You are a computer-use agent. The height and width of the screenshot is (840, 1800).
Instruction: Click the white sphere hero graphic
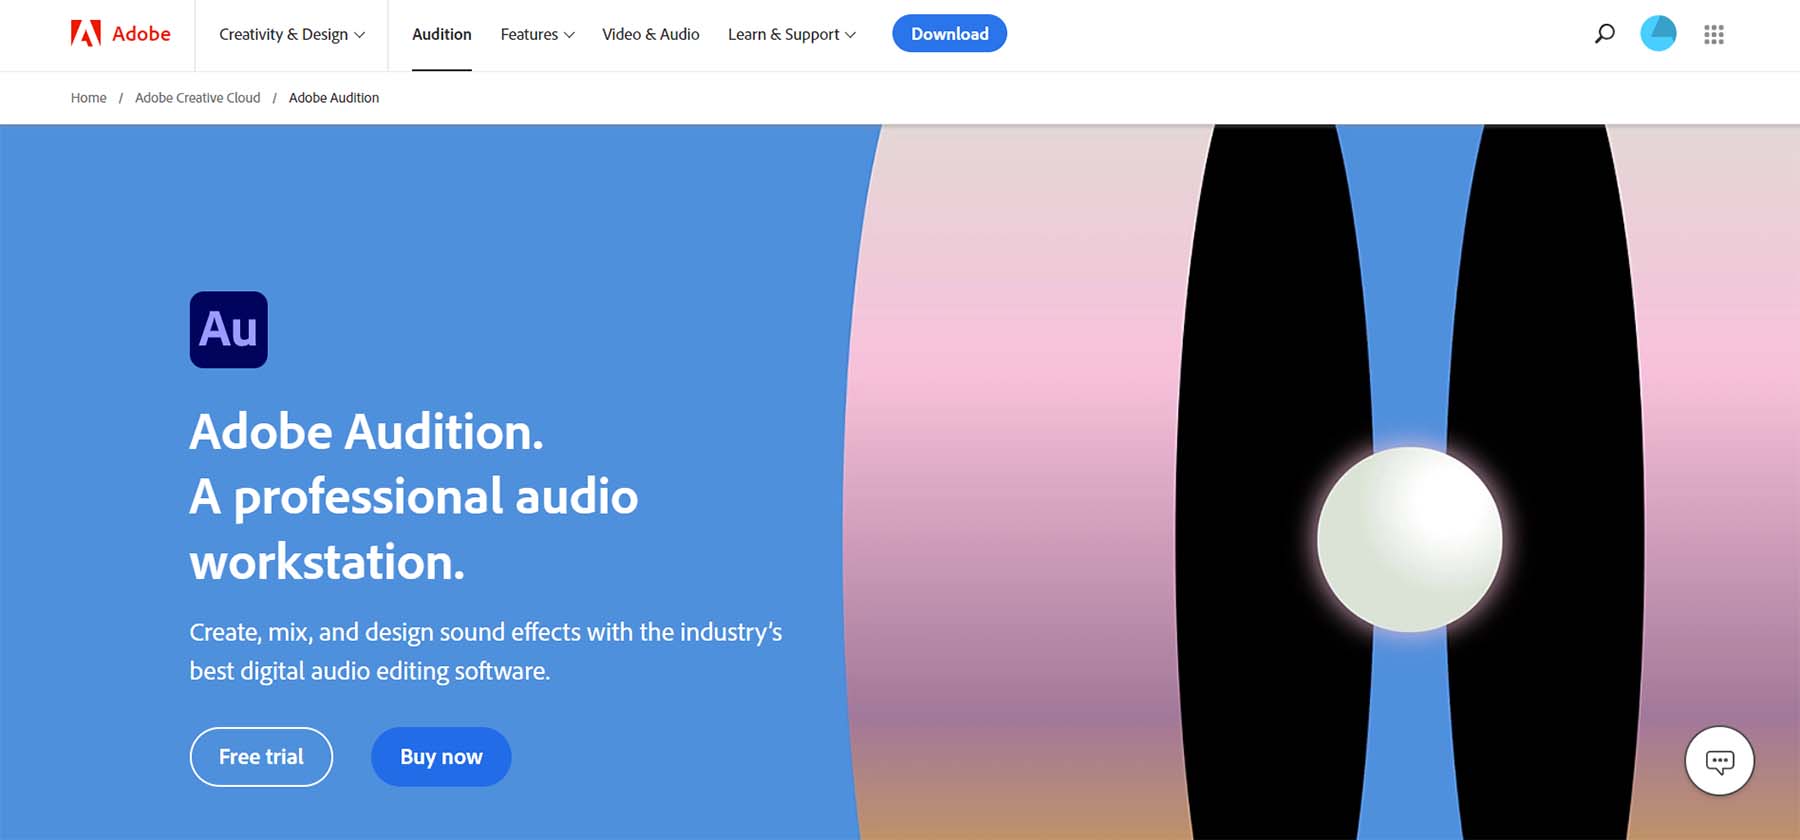(x=1409, y=539)
